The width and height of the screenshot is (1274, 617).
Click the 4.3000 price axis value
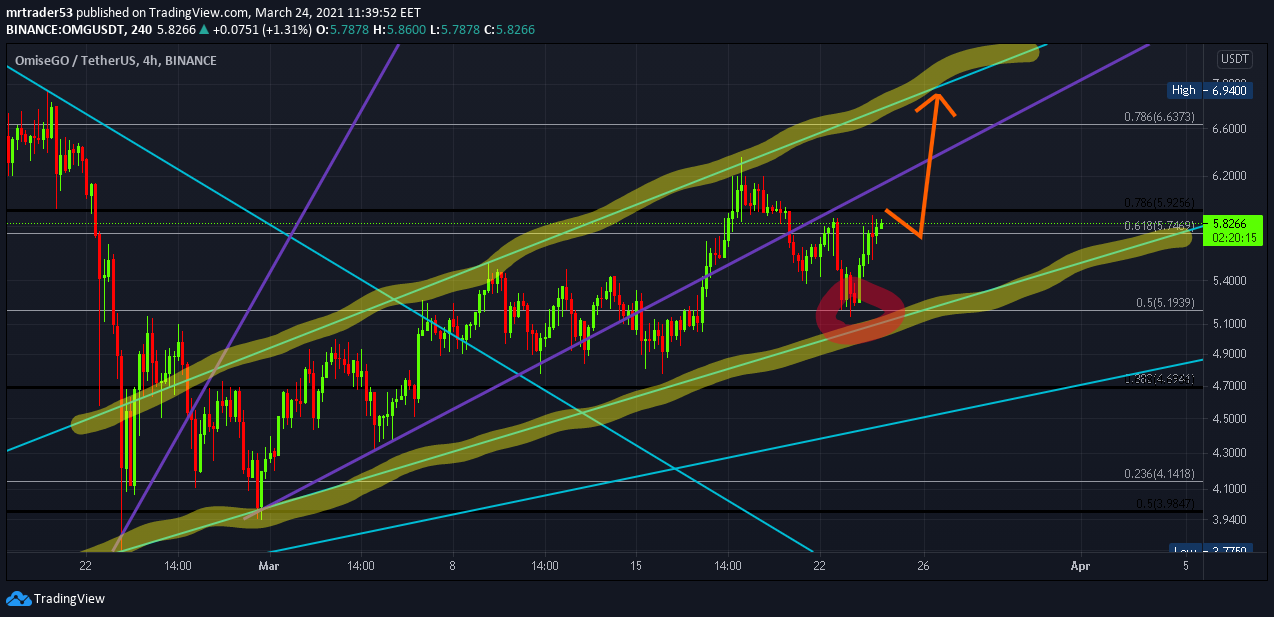click(1228, 453)
